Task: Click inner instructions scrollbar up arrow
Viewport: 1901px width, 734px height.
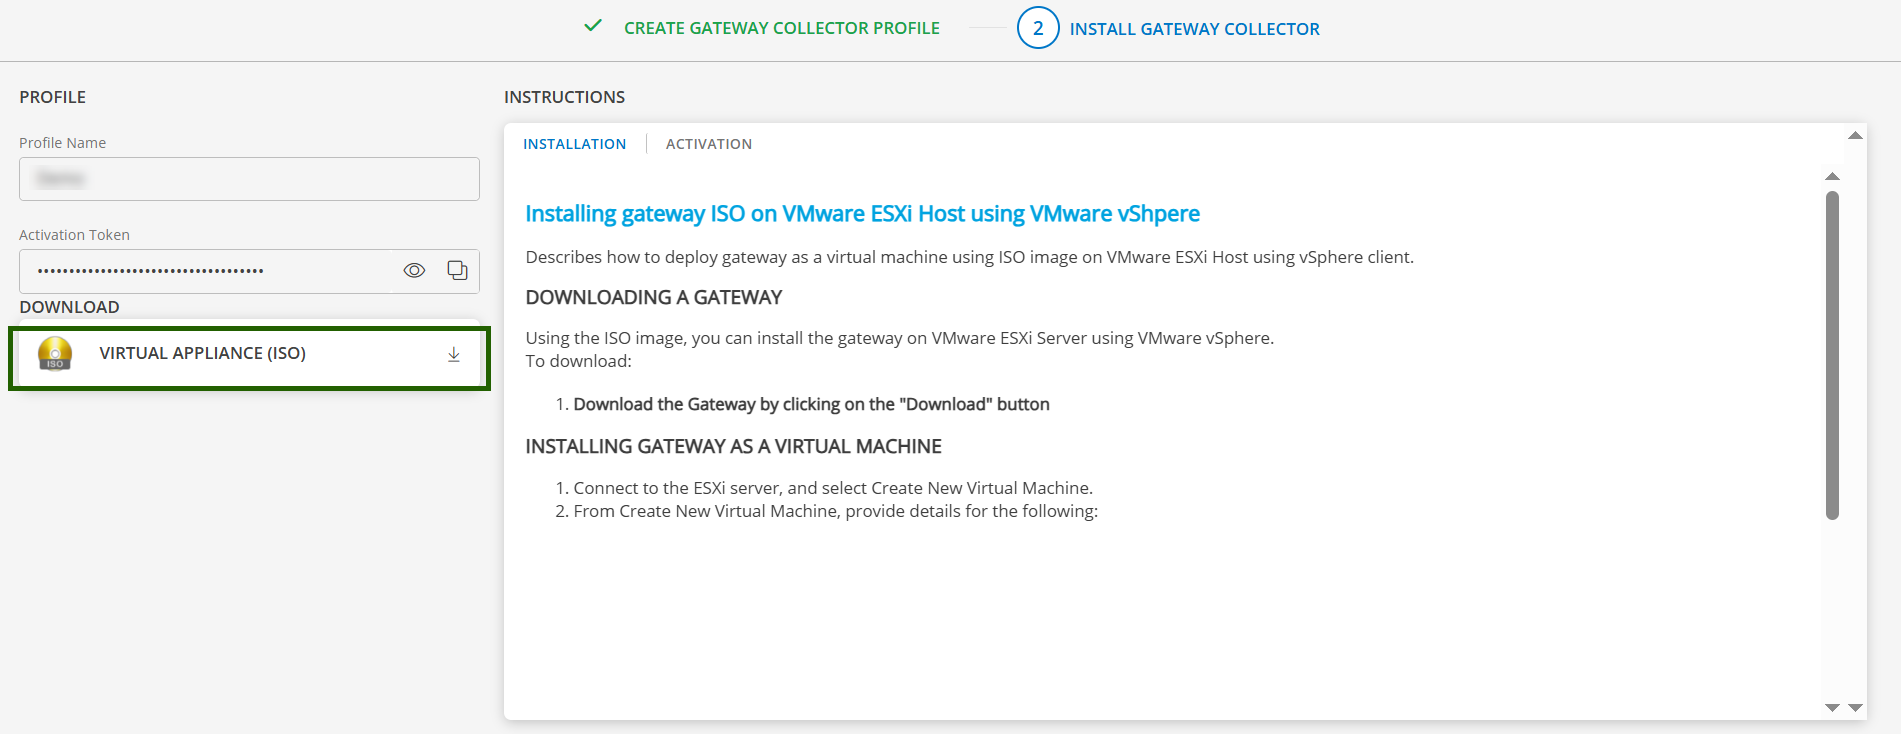Action: tap(1832, 177)
